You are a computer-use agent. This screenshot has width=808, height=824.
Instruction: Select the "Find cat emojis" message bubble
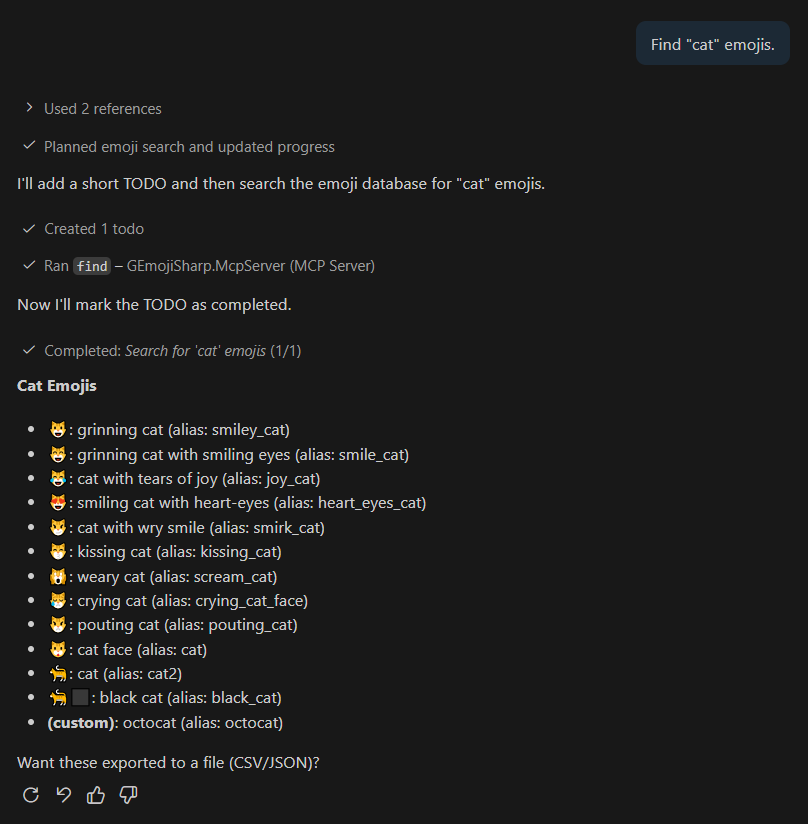(712, 43)
